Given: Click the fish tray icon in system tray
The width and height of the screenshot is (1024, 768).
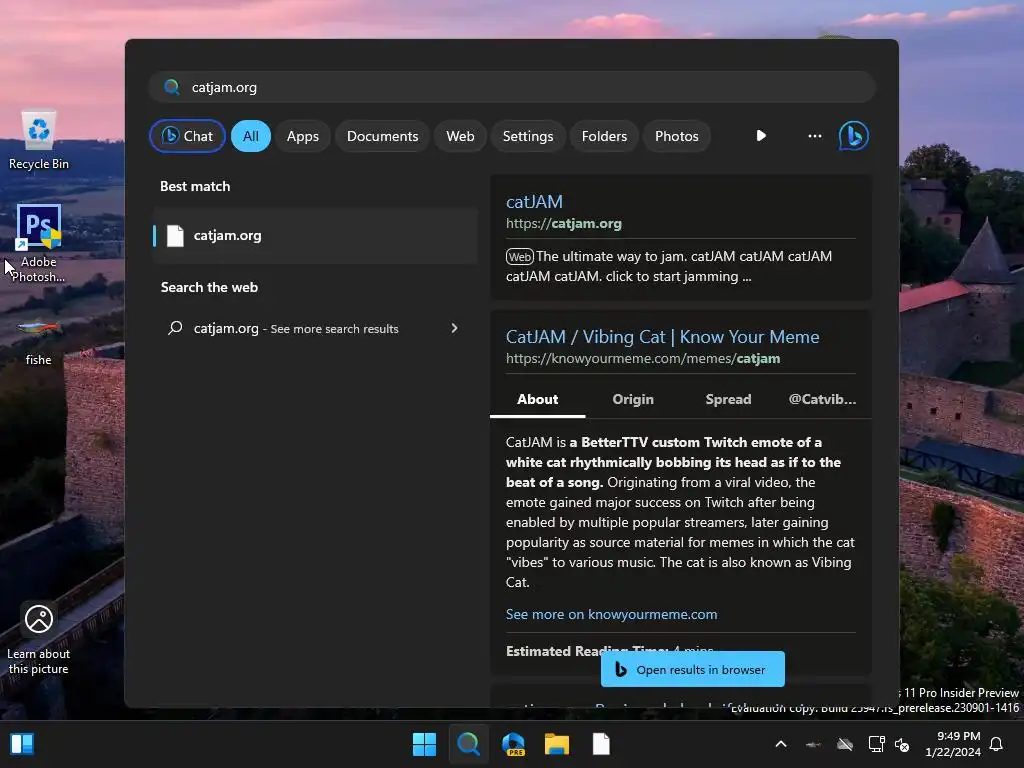Looking at the screenshot, I should click(x=813, y=744).
